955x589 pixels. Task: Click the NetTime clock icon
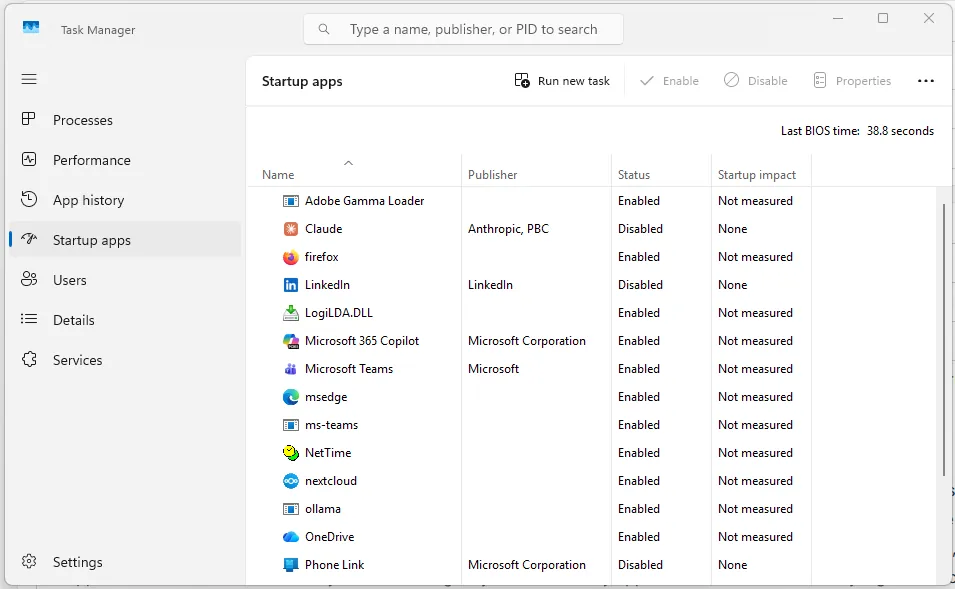click(x=291, y=453)
